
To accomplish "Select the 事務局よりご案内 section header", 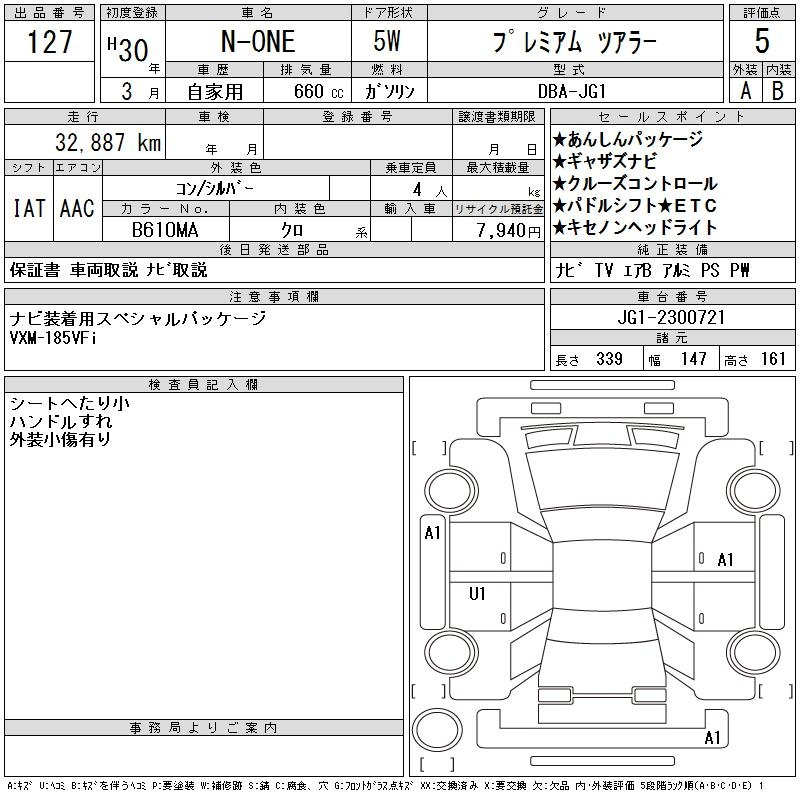I will click(x=203, y=728).
